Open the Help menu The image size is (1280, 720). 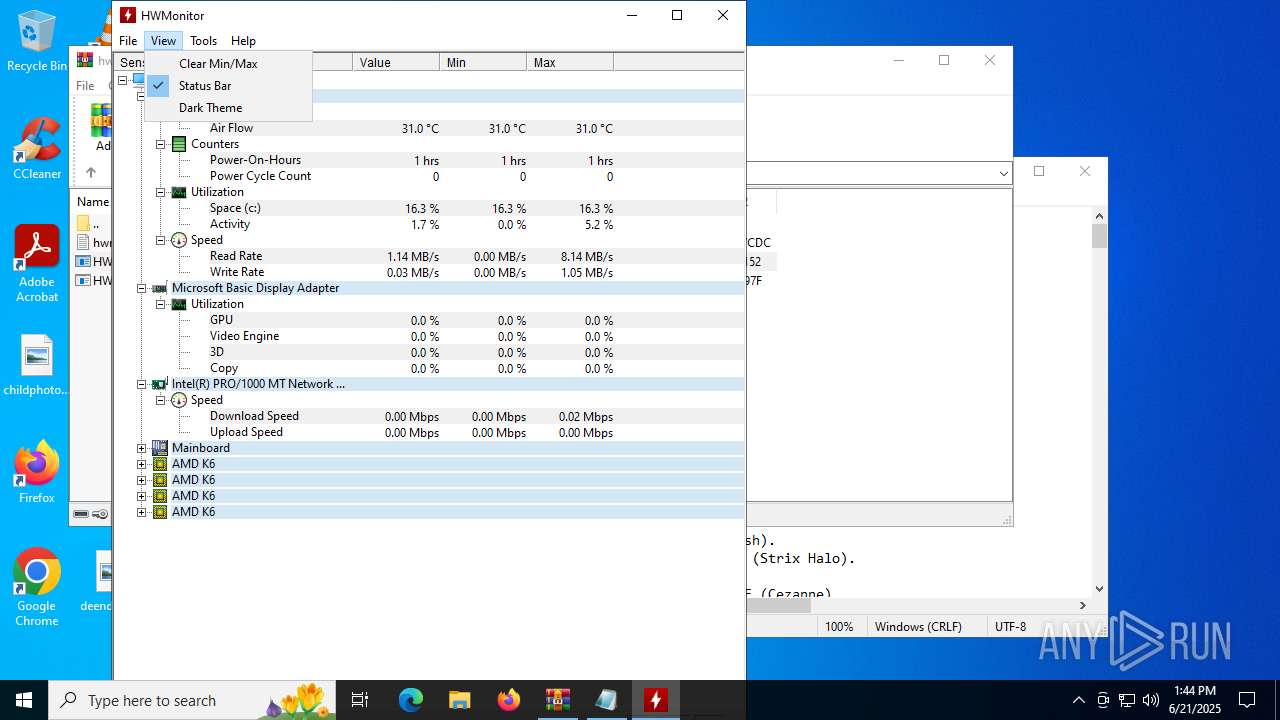pyautogui.click(x=243, y=41)
